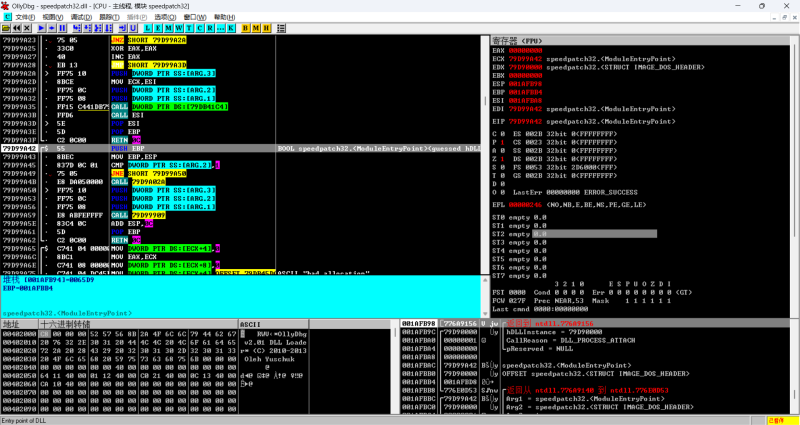
Task: Open the 窗口(W) menu
Action: (x=195, y=17)
